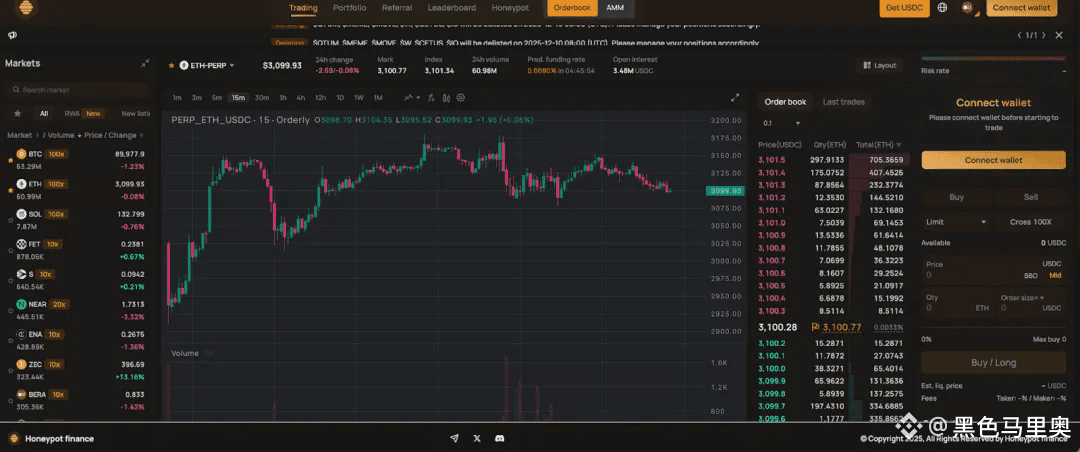Open the Cross 100X leverage setting
Screen dimensions: 1080x452
1030,222
